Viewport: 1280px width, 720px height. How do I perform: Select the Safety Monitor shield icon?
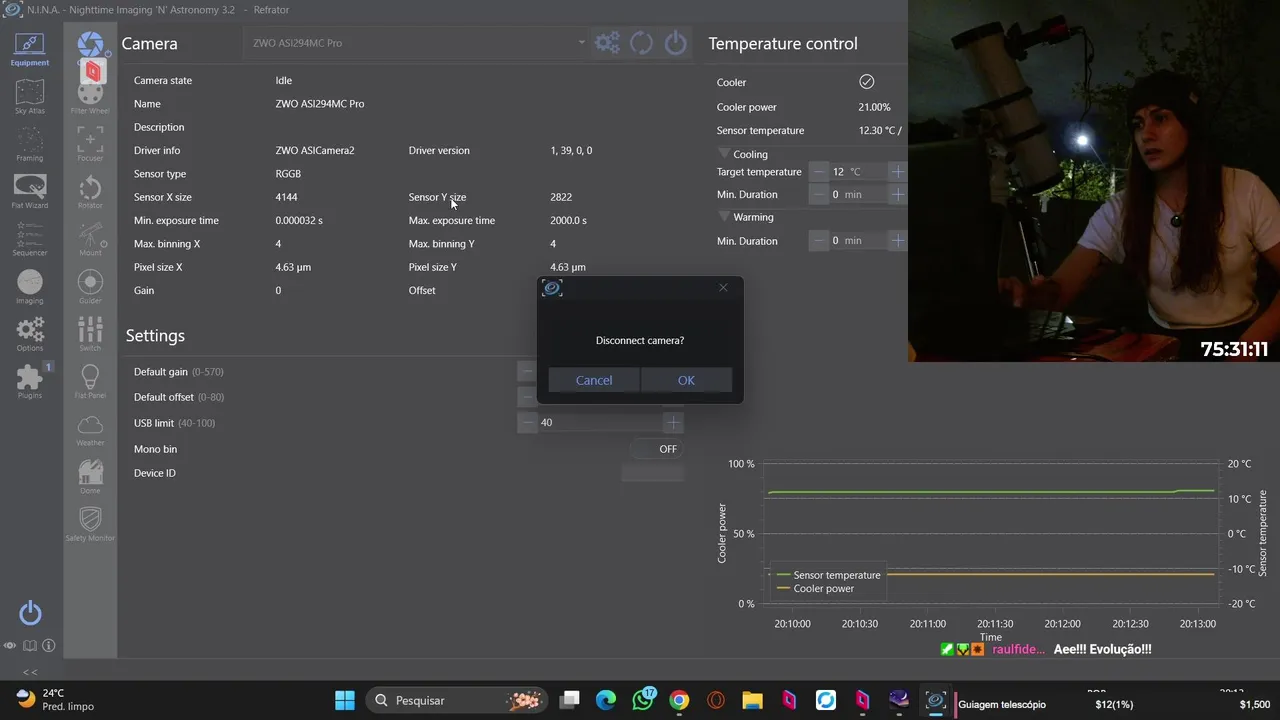coord(90,523)
